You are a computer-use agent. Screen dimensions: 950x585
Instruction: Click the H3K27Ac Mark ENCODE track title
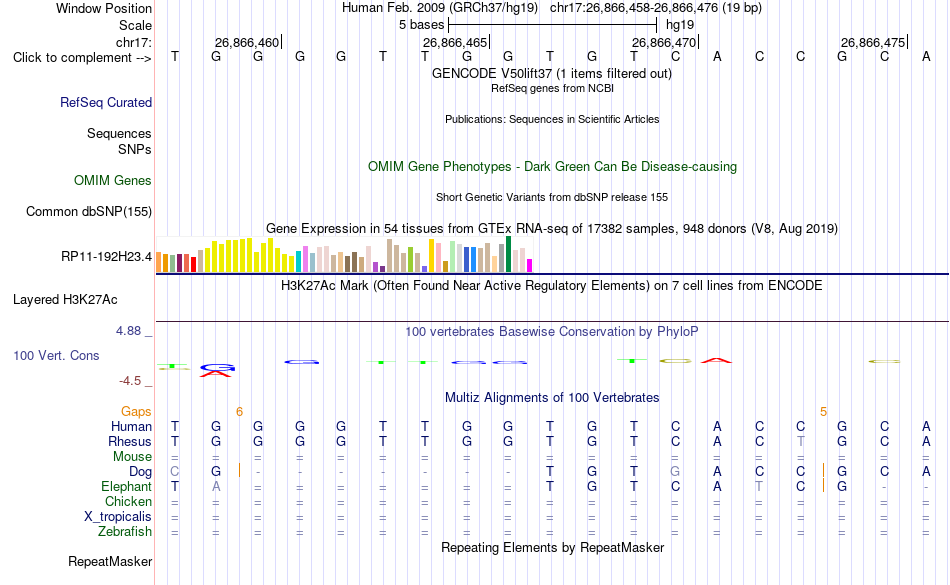tap(551, 285)
